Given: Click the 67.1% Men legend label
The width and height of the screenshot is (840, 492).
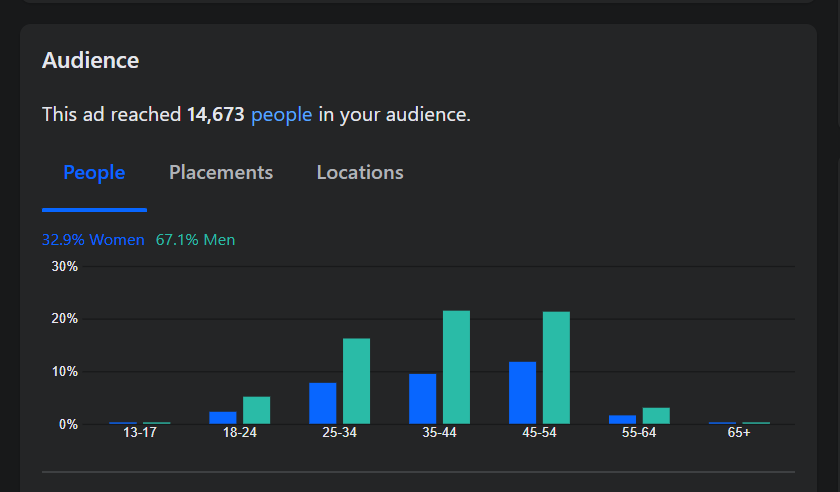Looking at the screenshot, I should point(195,240).
